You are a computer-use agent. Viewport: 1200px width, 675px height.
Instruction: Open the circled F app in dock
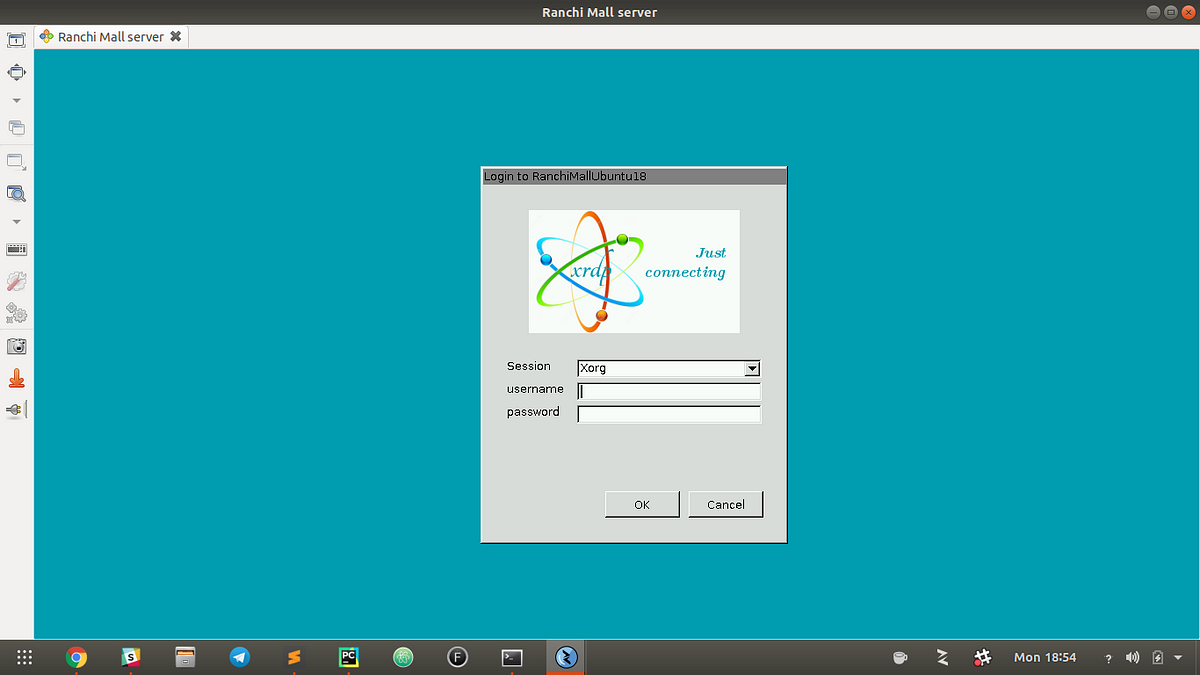click(x=457, y=657)
